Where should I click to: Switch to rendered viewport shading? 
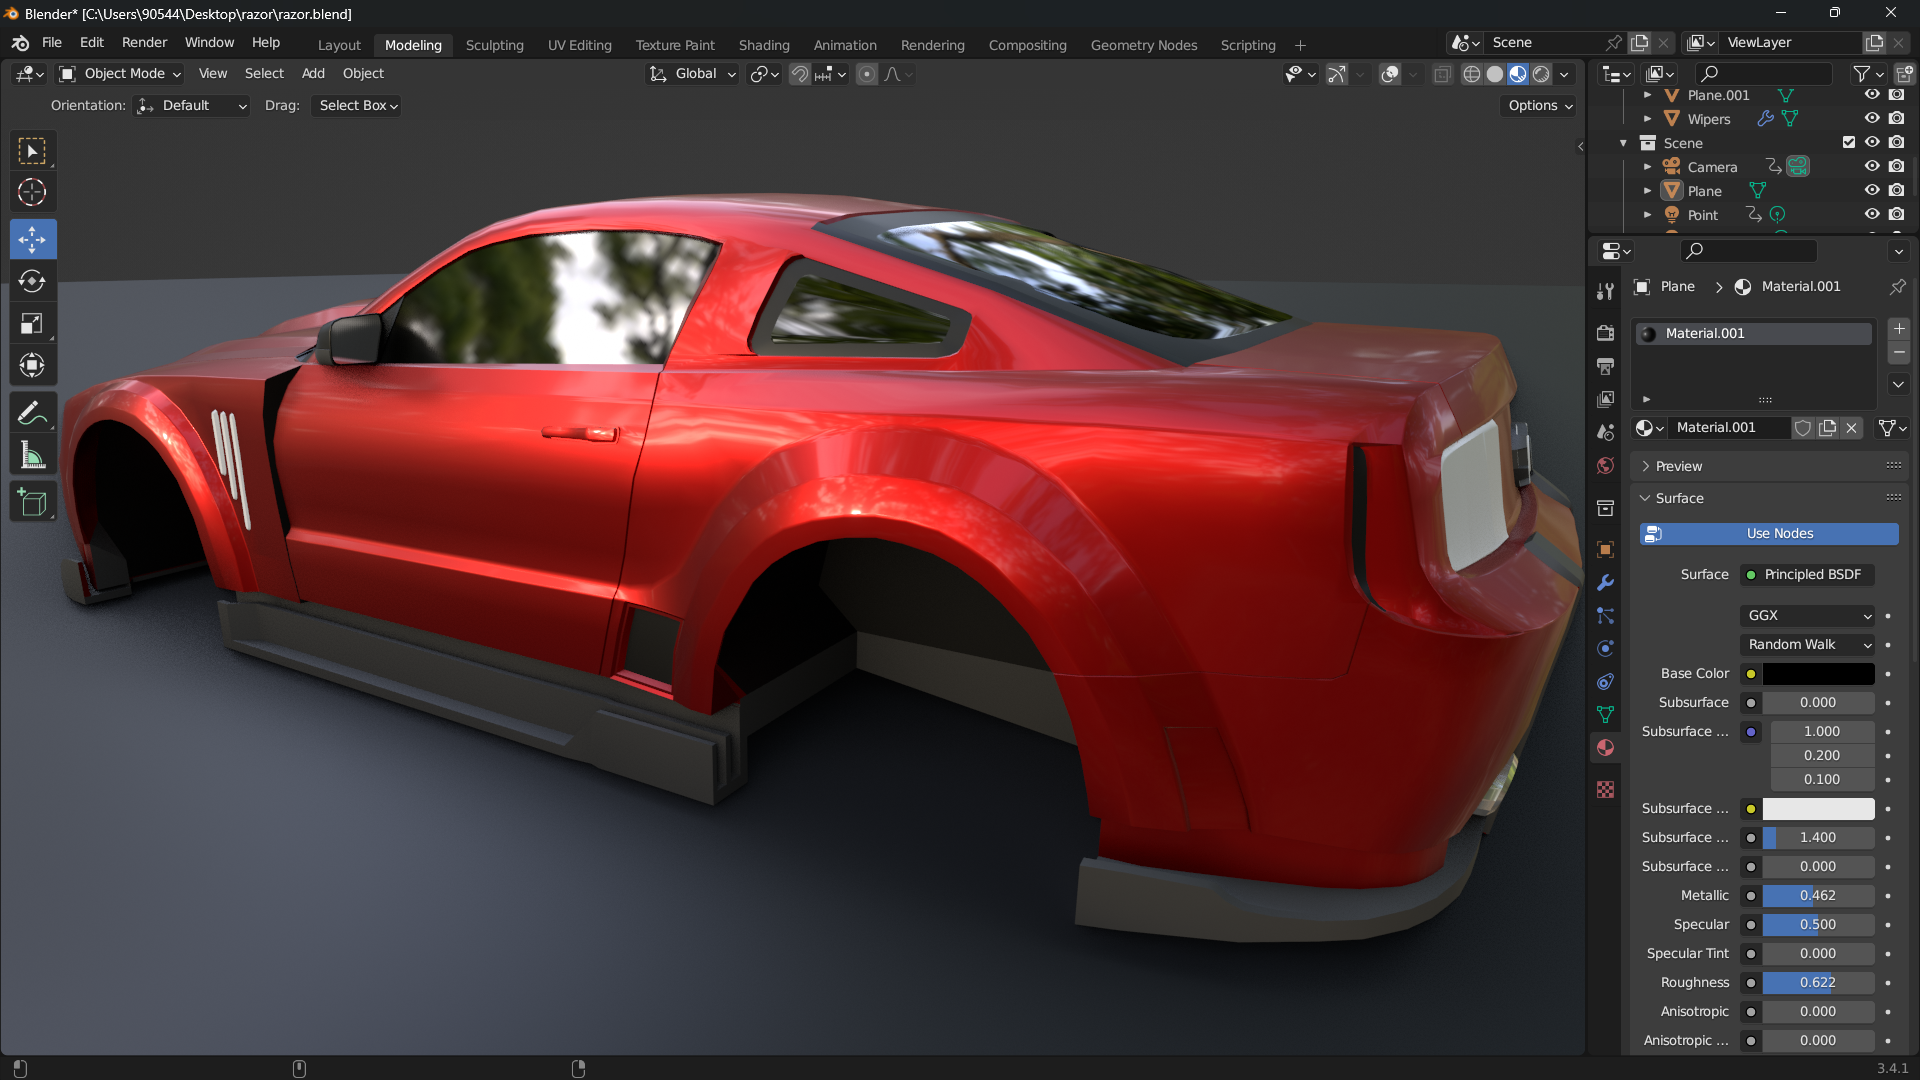pos(1541,74)
